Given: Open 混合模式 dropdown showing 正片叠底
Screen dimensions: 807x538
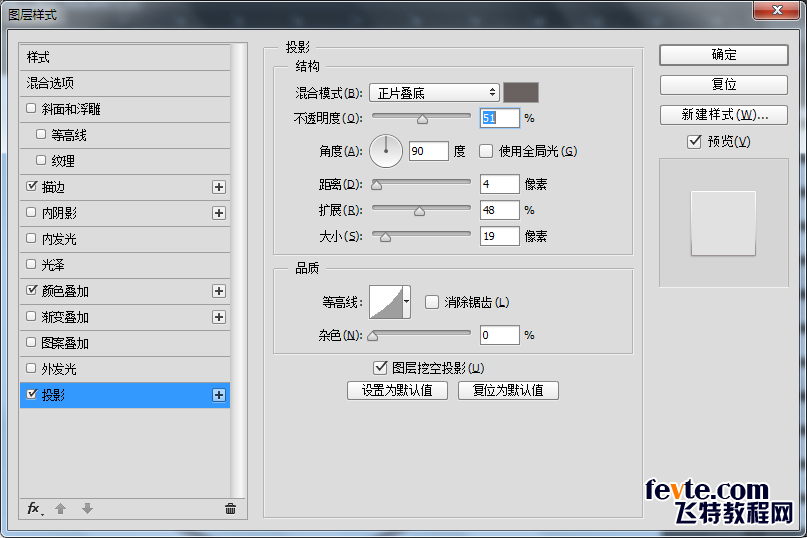Looking at the screenshot, I should click(434, 93).
